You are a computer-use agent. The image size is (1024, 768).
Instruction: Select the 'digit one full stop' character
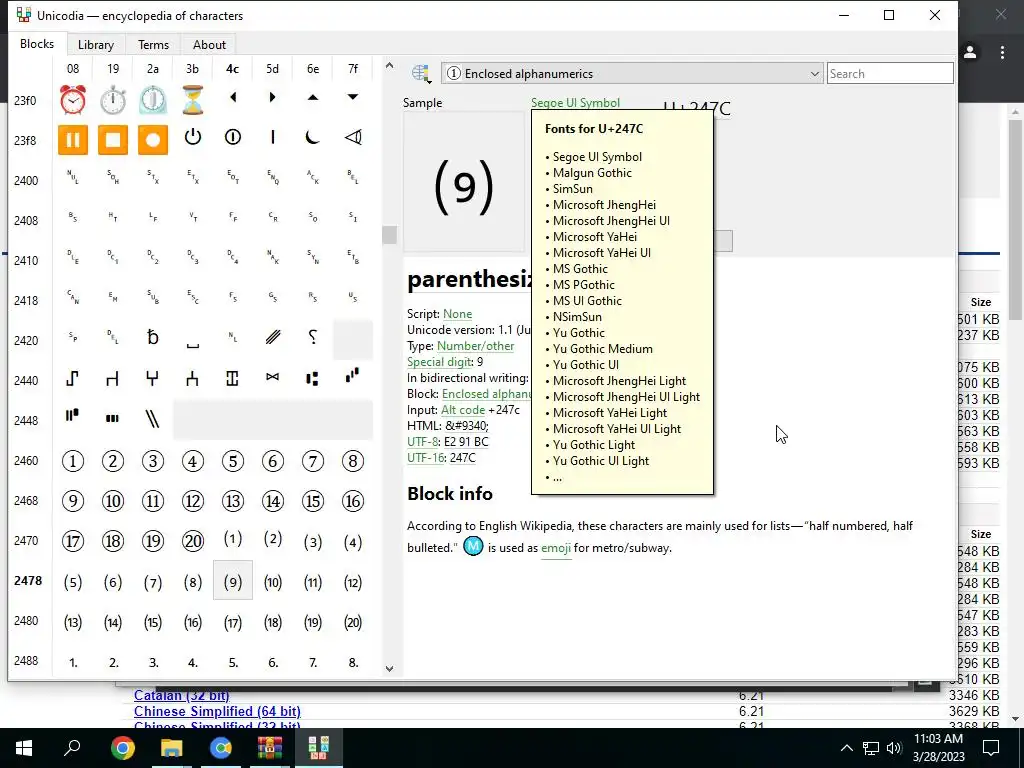(x=73, y=663)
